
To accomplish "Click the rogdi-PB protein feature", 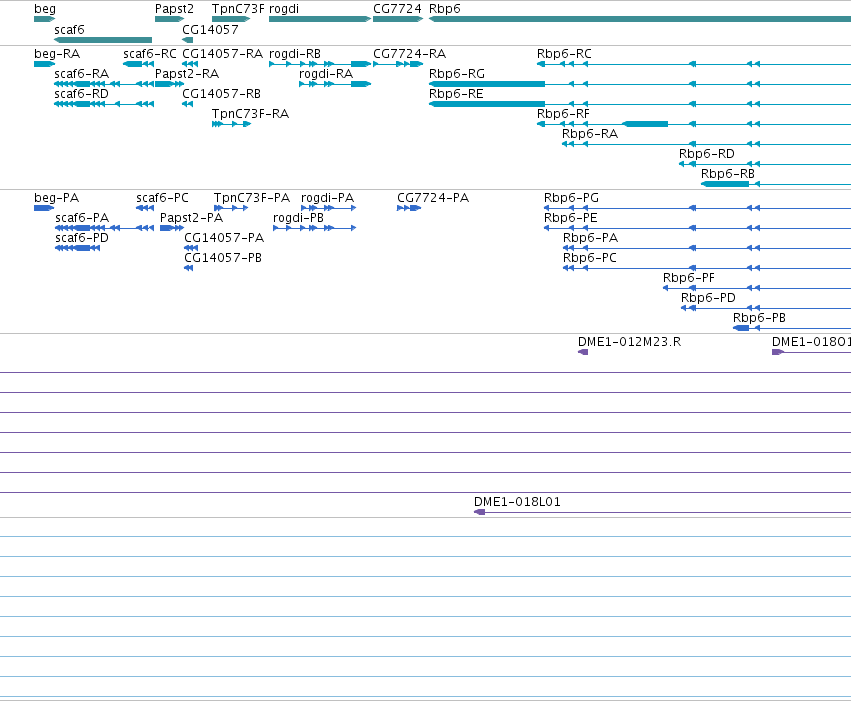I will [315, 228].
